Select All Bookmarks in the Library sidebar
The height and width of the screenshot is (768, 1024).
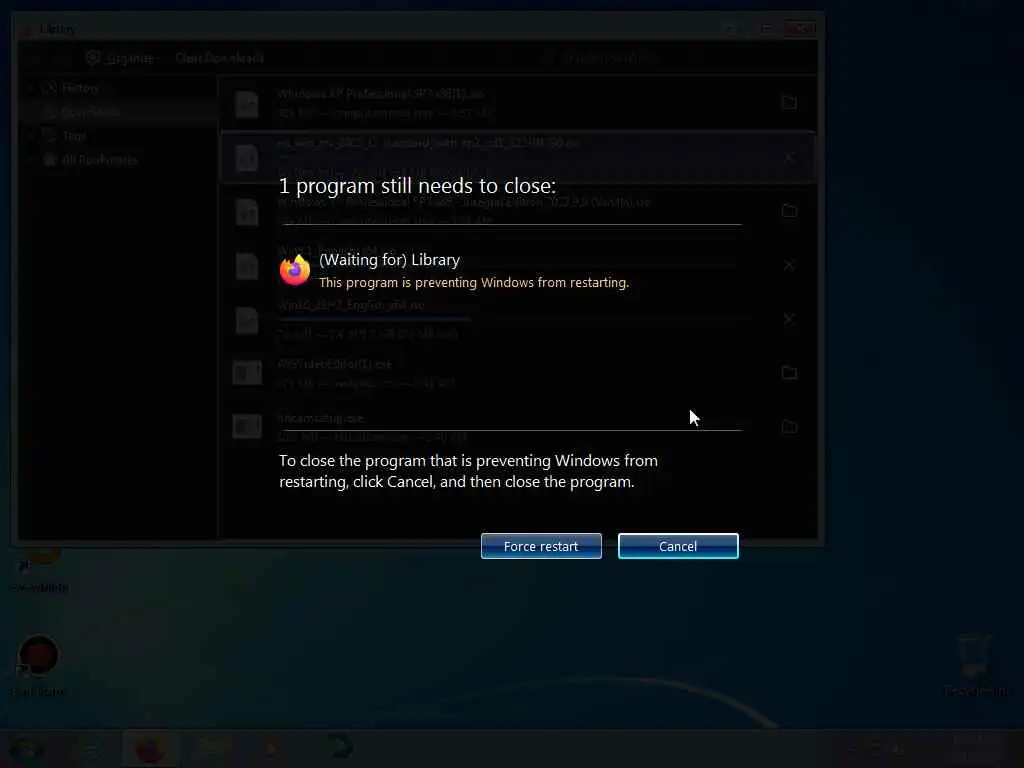click(99, 159)
